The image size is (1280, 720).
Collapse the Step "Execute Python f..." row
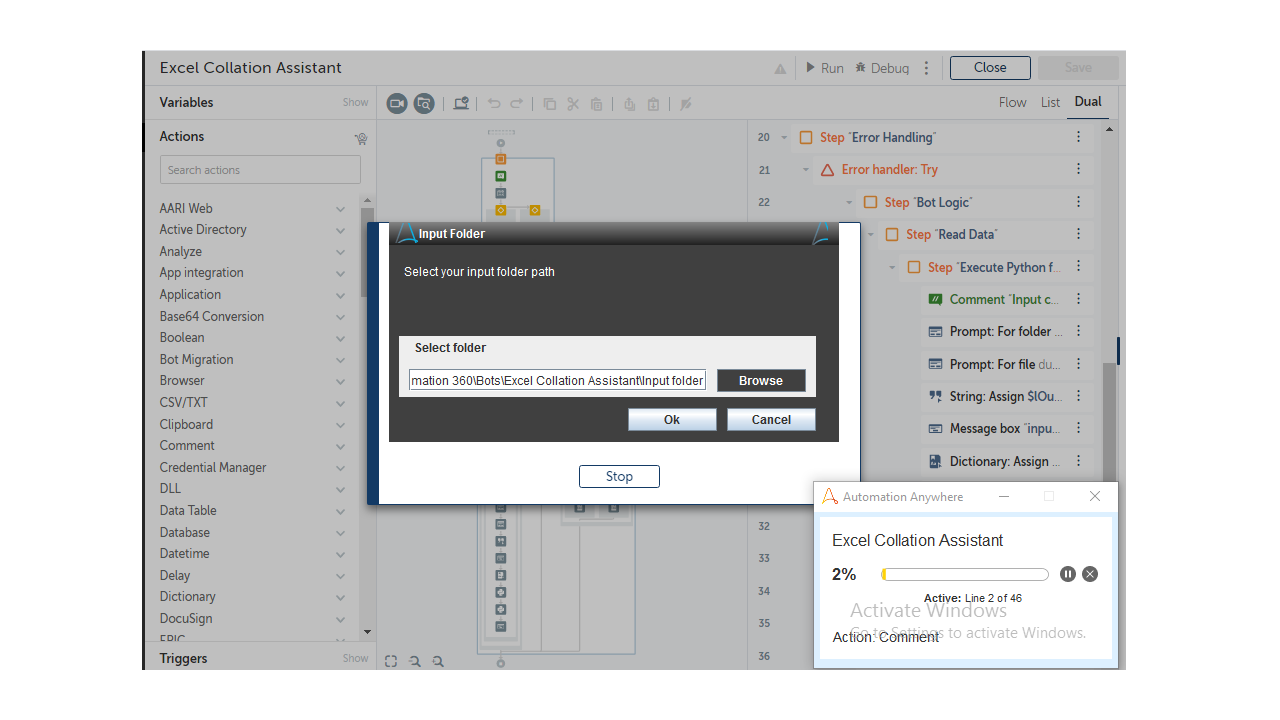892,268
